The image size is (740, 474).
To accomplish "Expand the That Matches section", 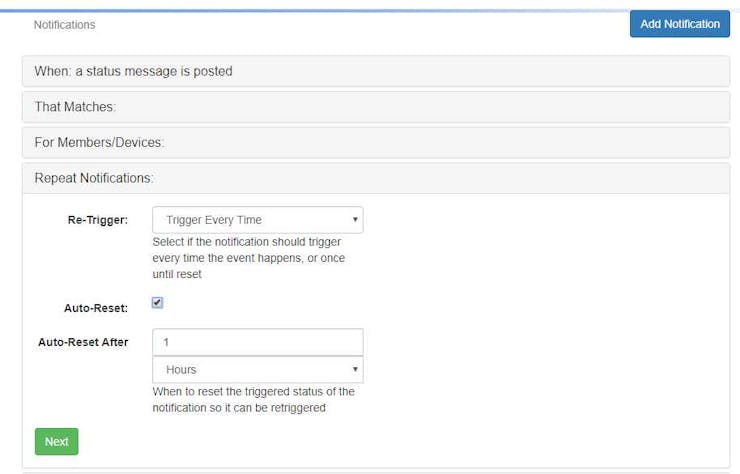I will 376,107.
